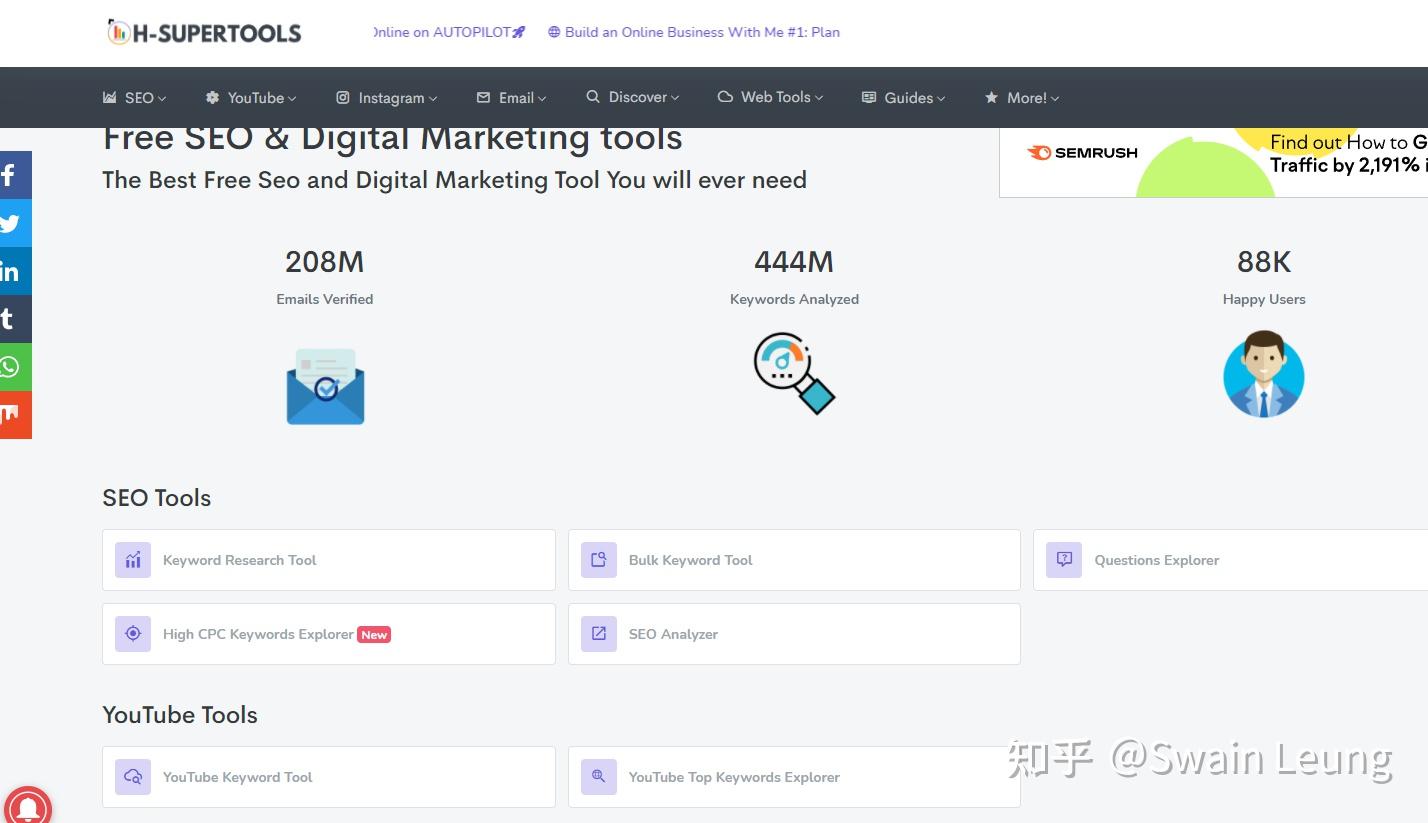
Task: Open the Guides menu item
Action: click(903, 97)
